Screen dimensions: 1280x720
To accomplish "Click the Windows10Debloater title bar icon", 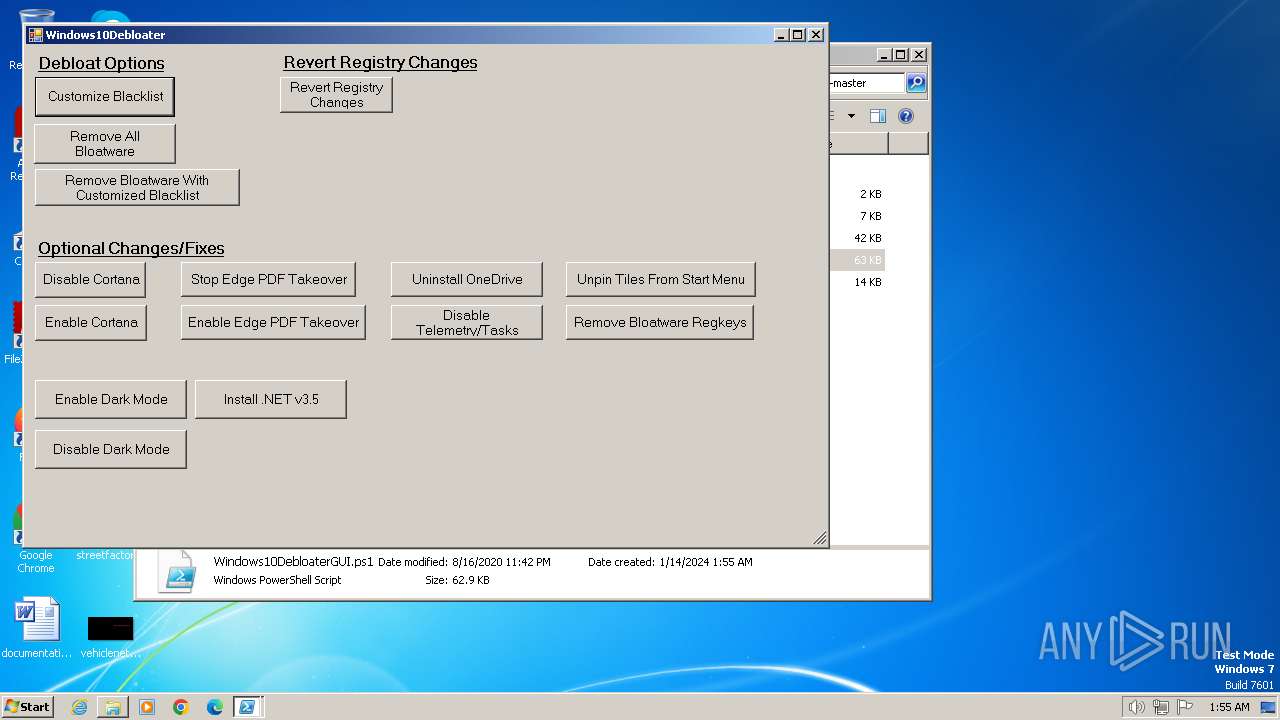I will (35, 34).
